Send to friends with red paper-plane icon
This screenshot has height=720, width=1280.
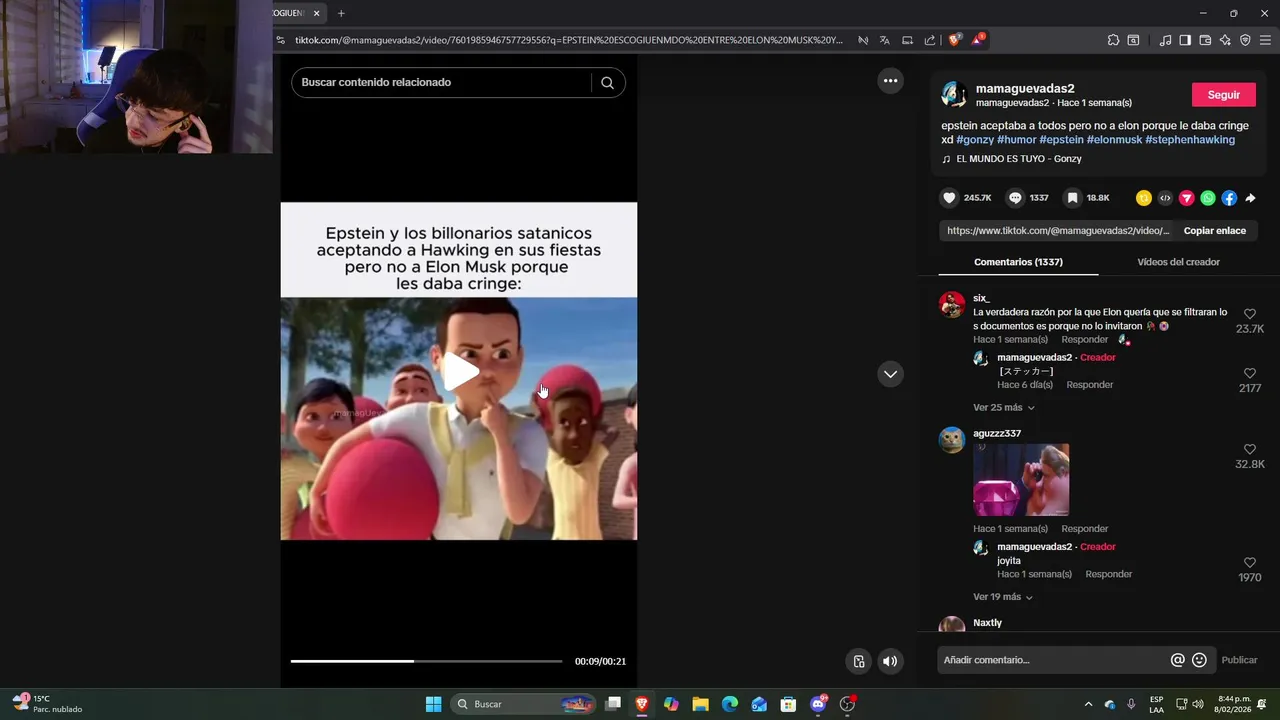pyautogui.click(x=1187, y=198)
